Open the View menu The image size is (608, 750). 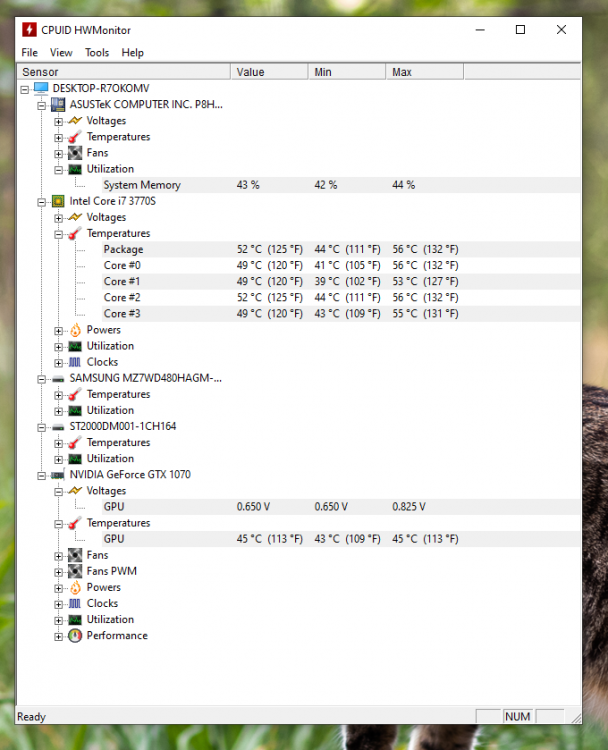[x=61, y=53]
